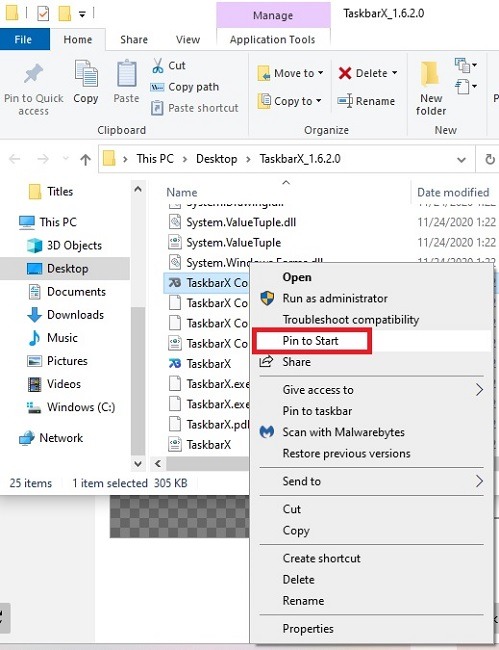Open the ribbon Delete dropdown arrow

click(x=395, y=73)
